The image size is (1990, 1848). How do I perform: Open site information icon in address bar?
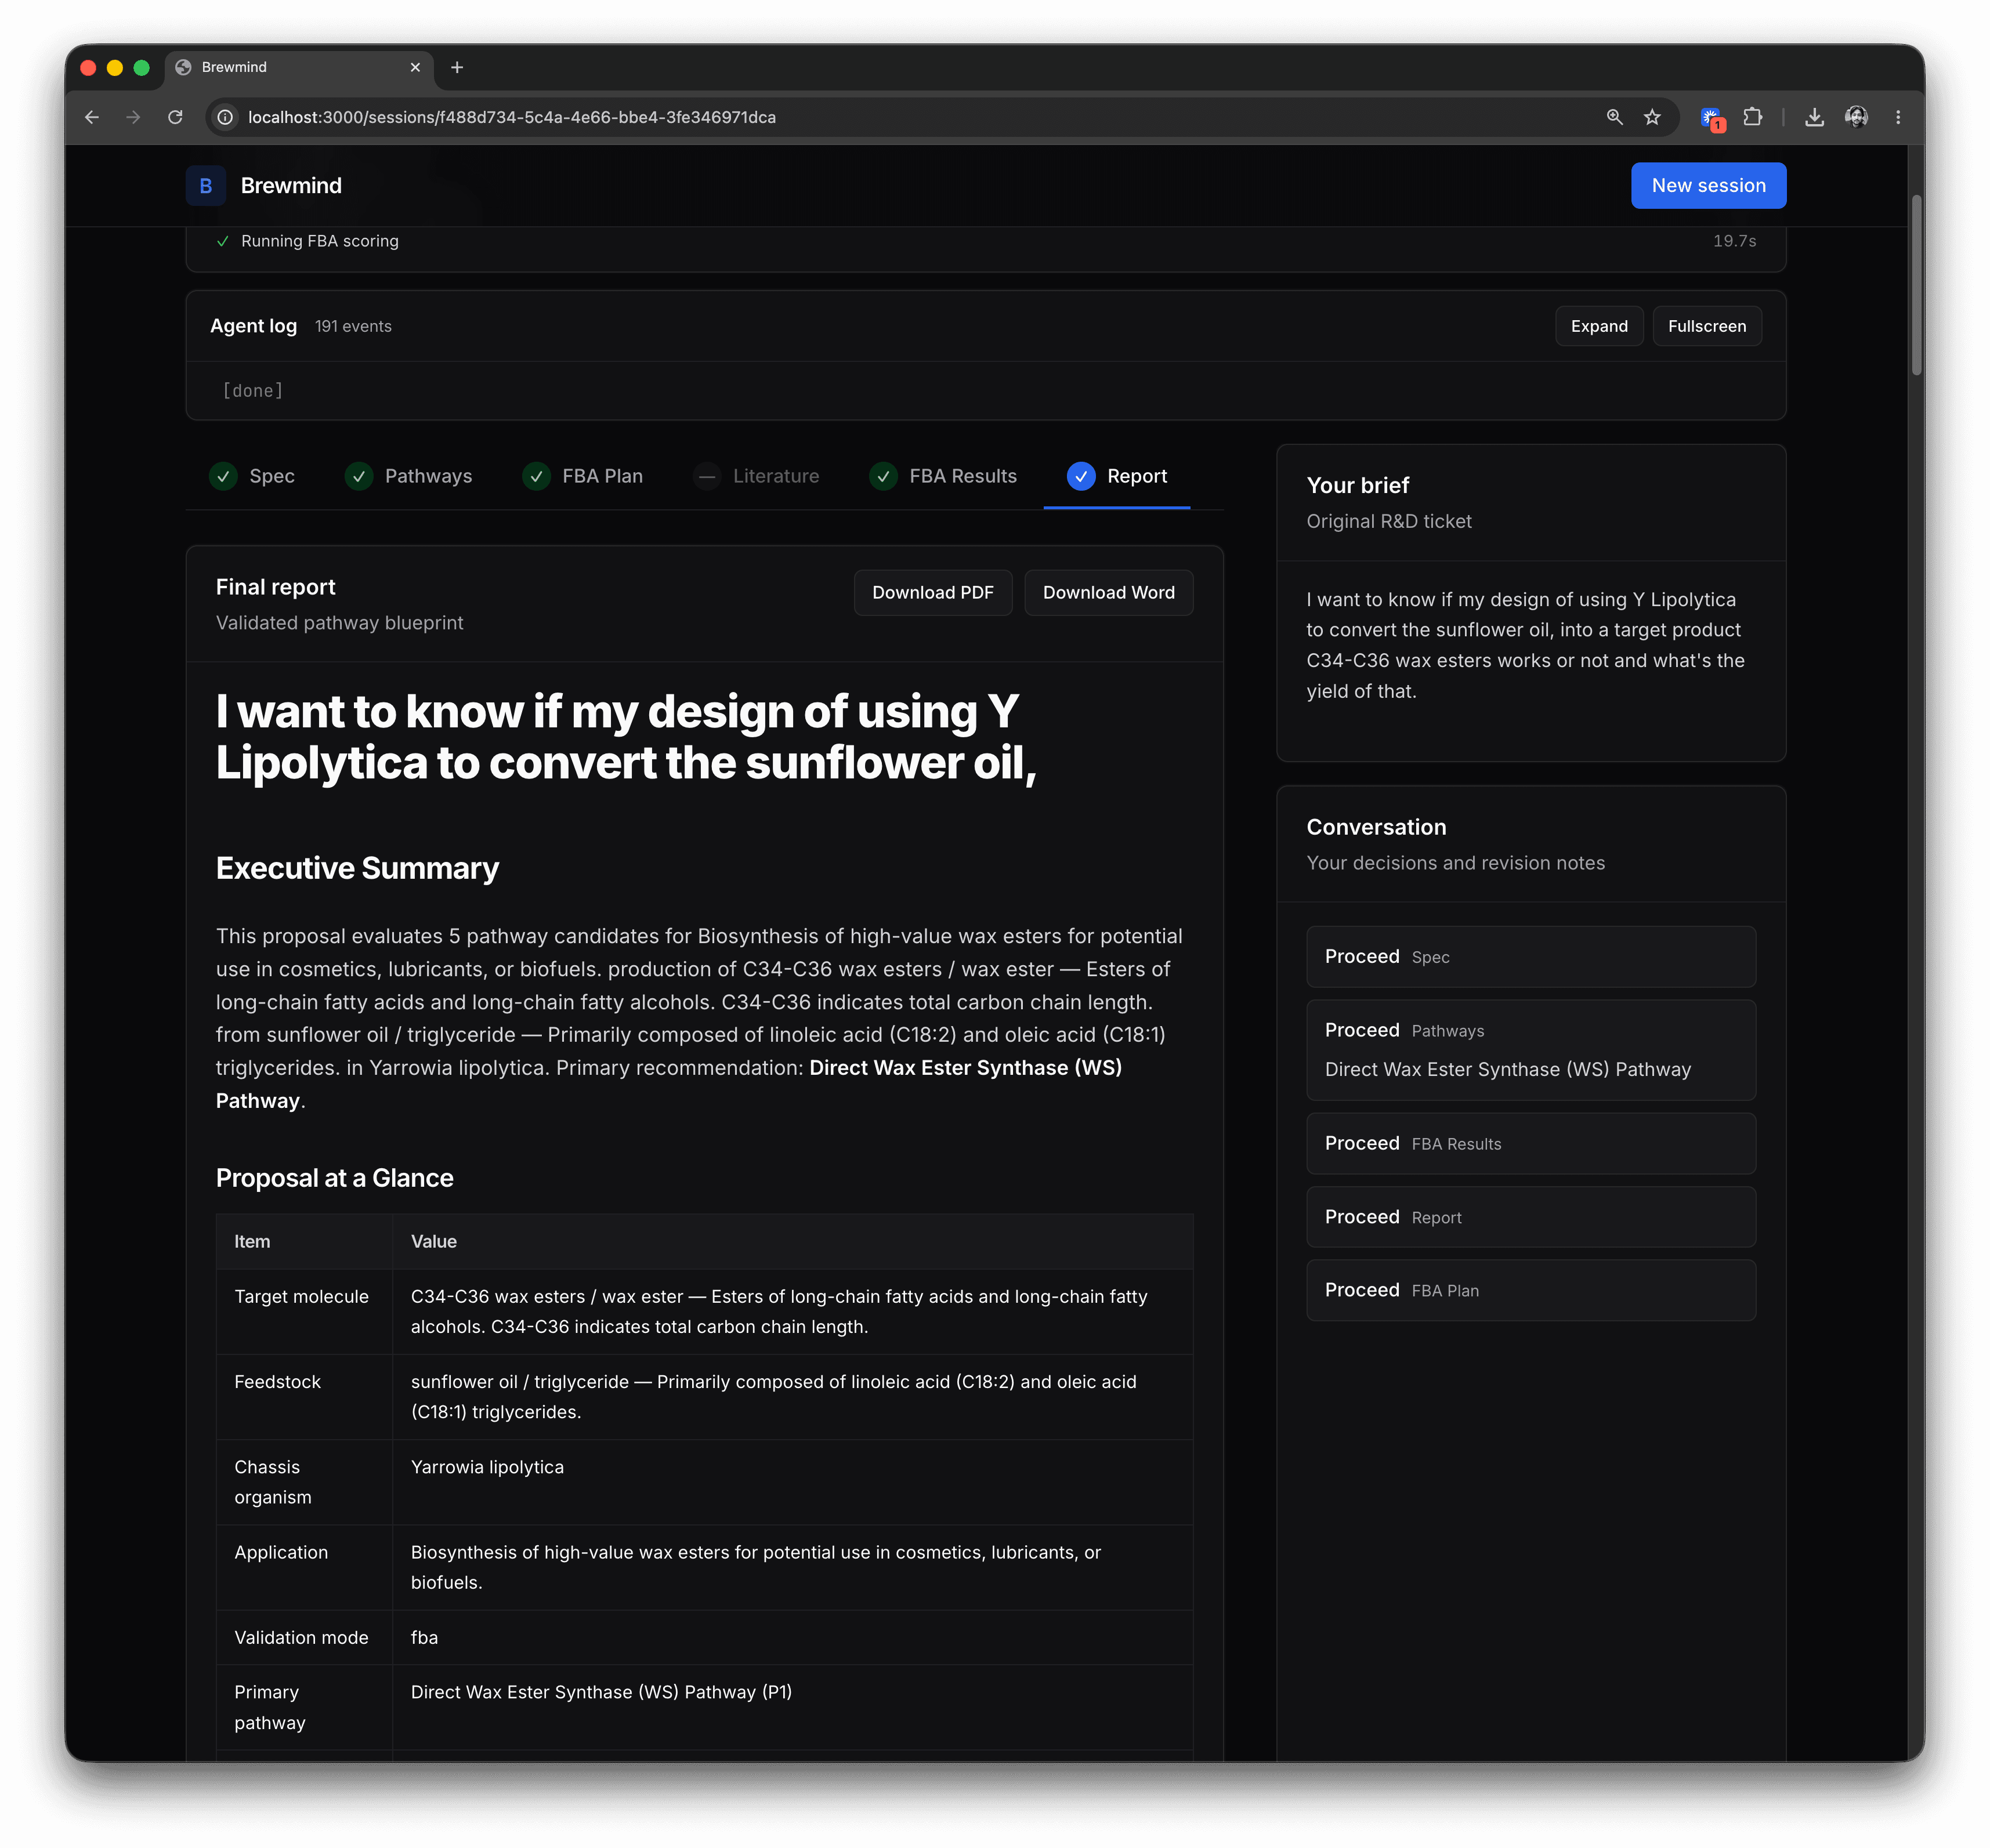pyautogui.click(x=226, y=117)
